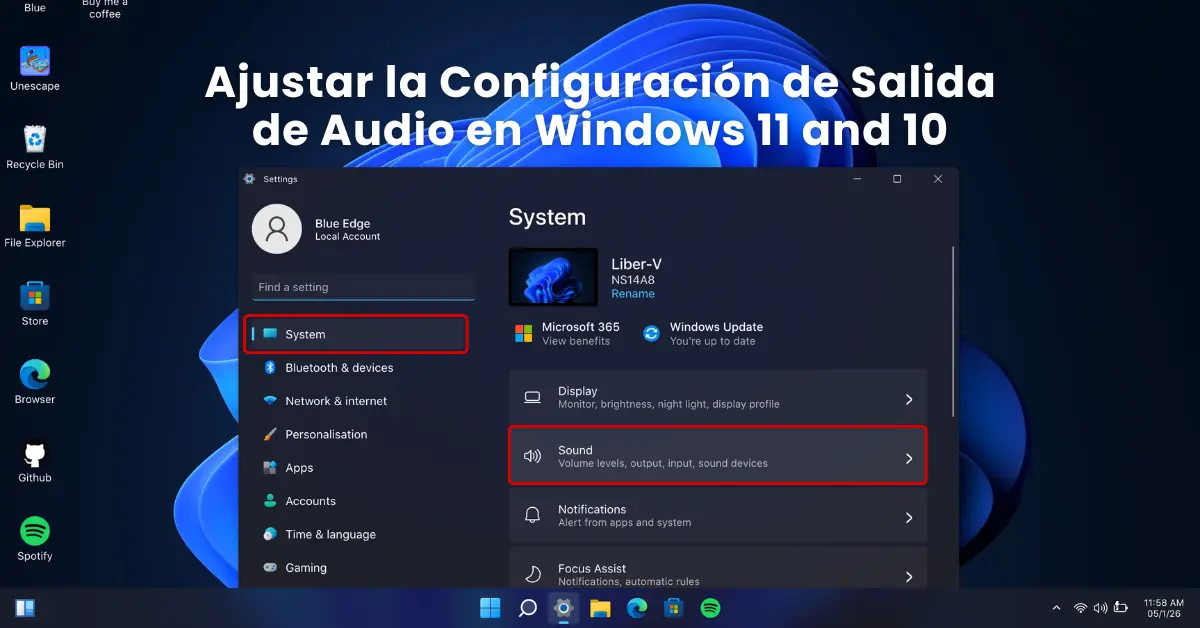Expand the Focus Assist row chevron
1200x628 pixels.
coord(909,576)
